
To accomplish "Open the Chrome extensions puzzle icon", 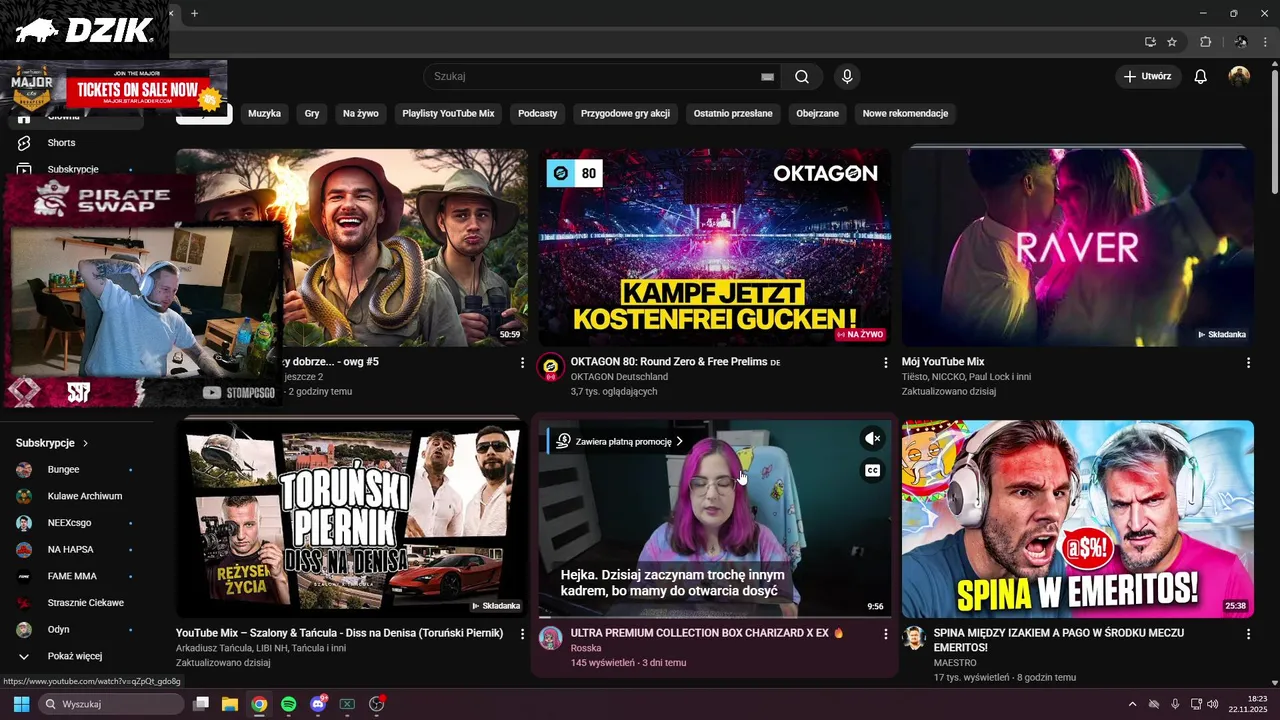I will (x=1205, y=42).
